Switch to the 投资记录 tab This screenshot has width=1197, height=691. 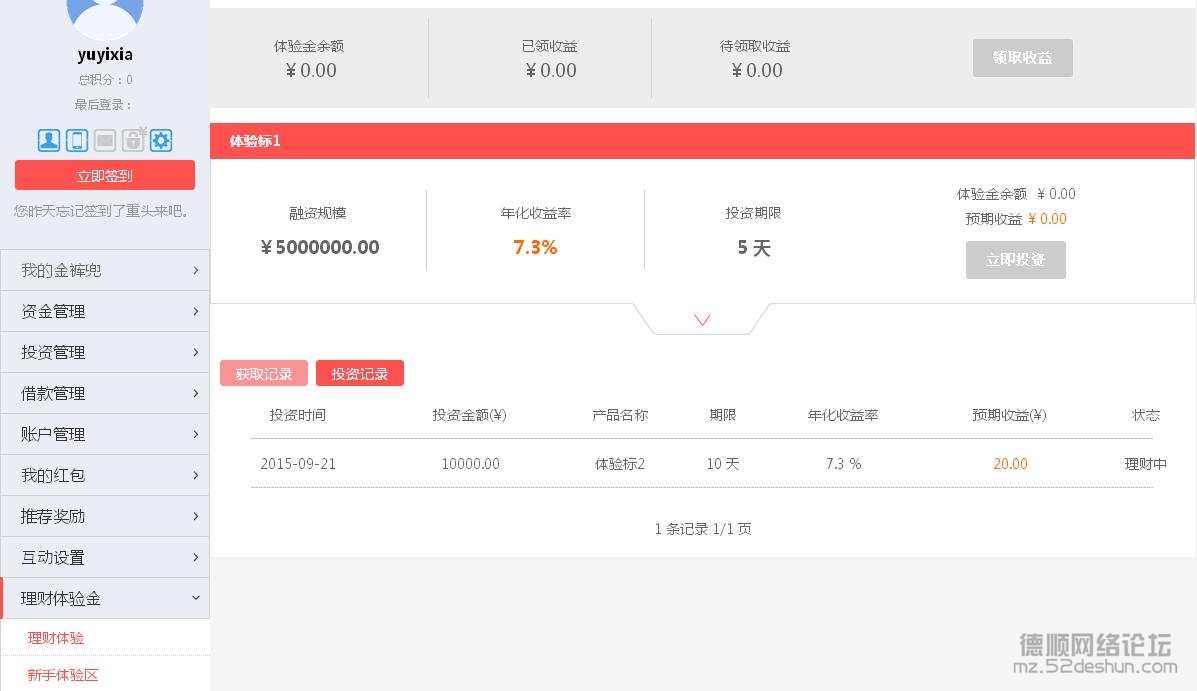pos(360,374)
